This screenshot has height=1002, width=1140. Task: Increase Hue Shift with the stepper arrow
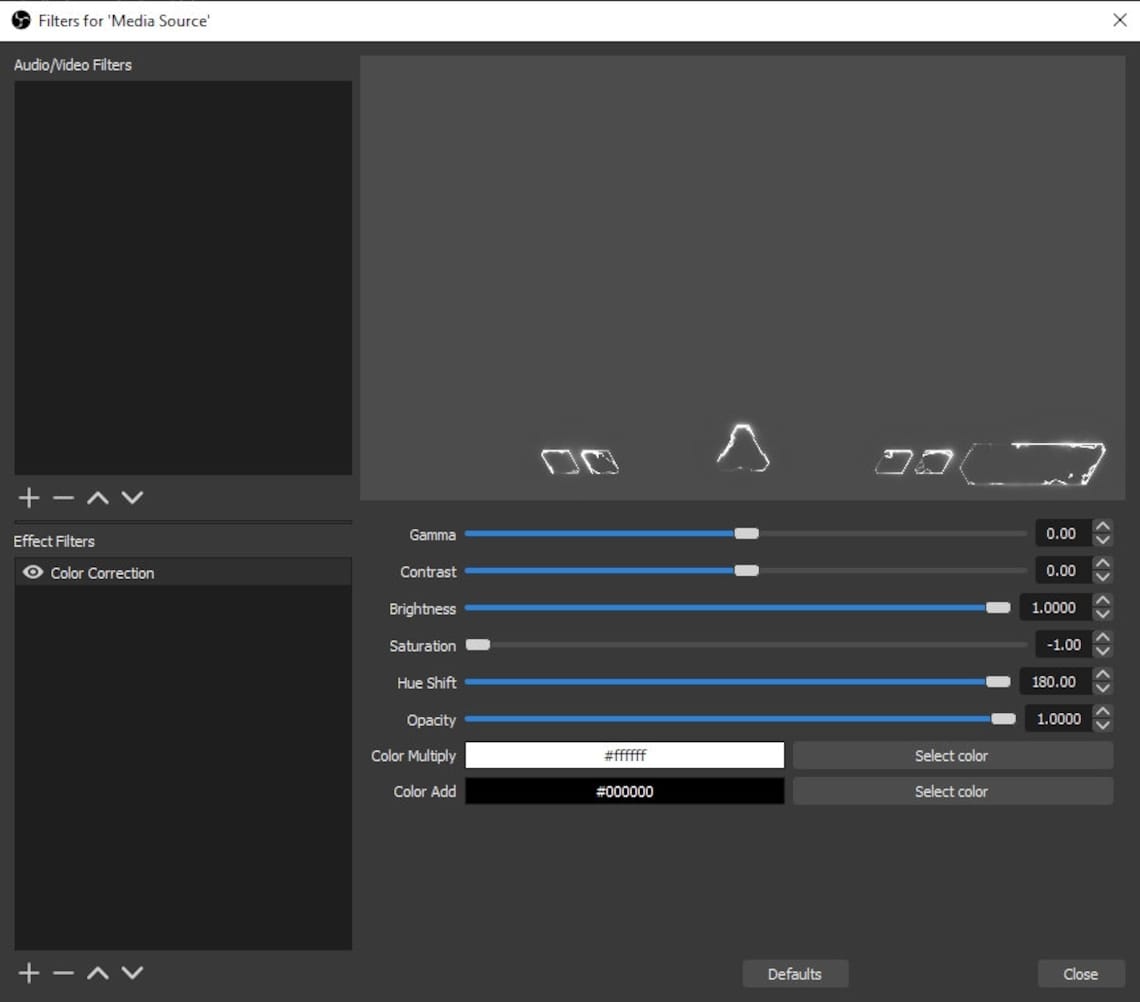1103,675
